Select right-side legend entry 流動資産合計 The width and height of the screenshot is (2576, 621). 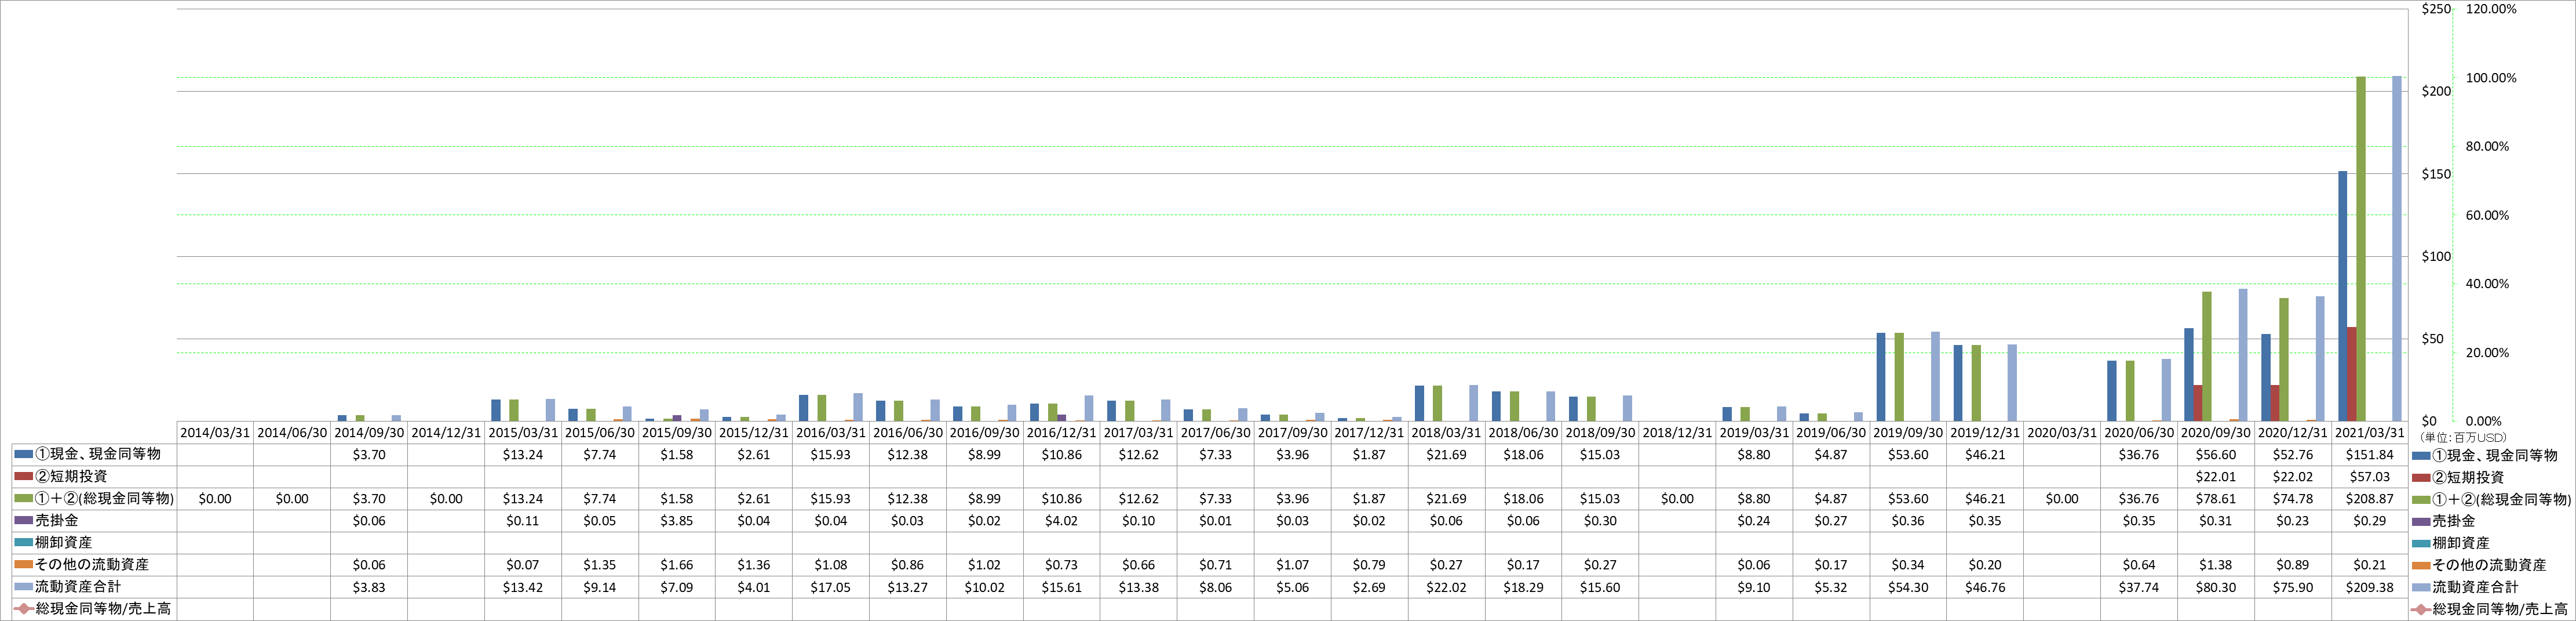2465,587
